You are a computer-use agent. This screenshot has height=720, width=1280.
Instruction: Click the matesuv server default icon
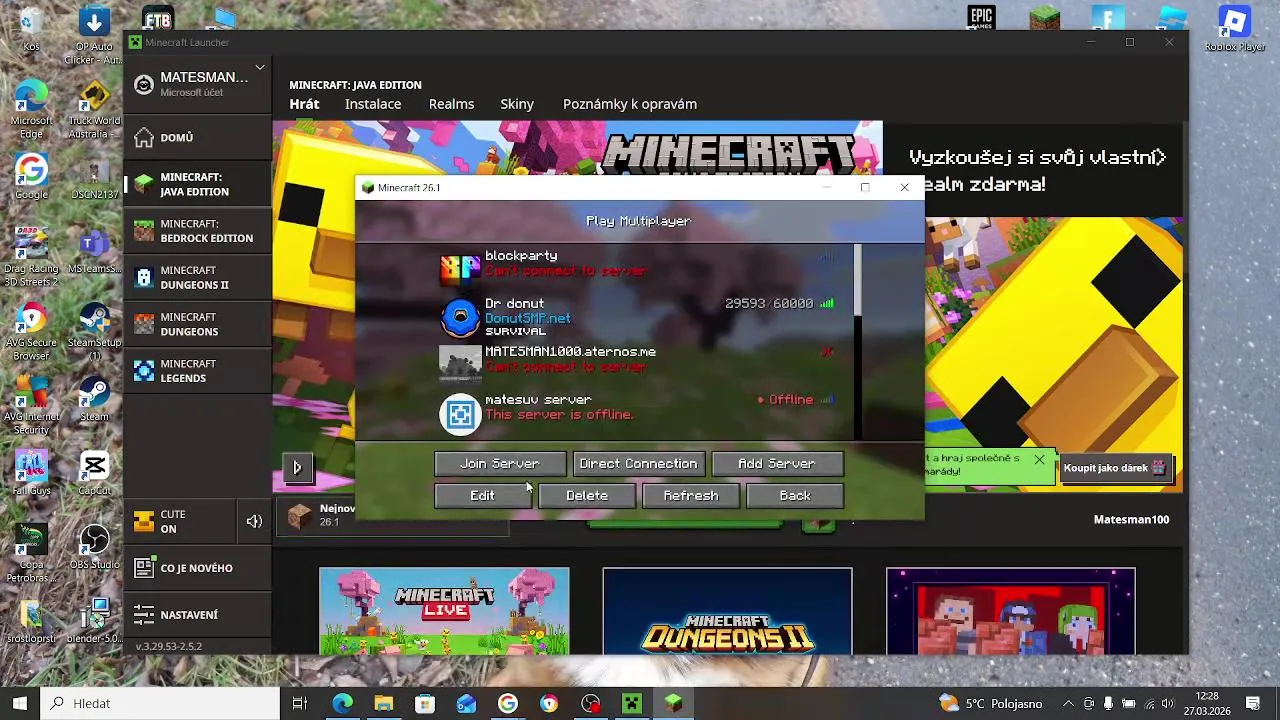(x=460, y=414)
